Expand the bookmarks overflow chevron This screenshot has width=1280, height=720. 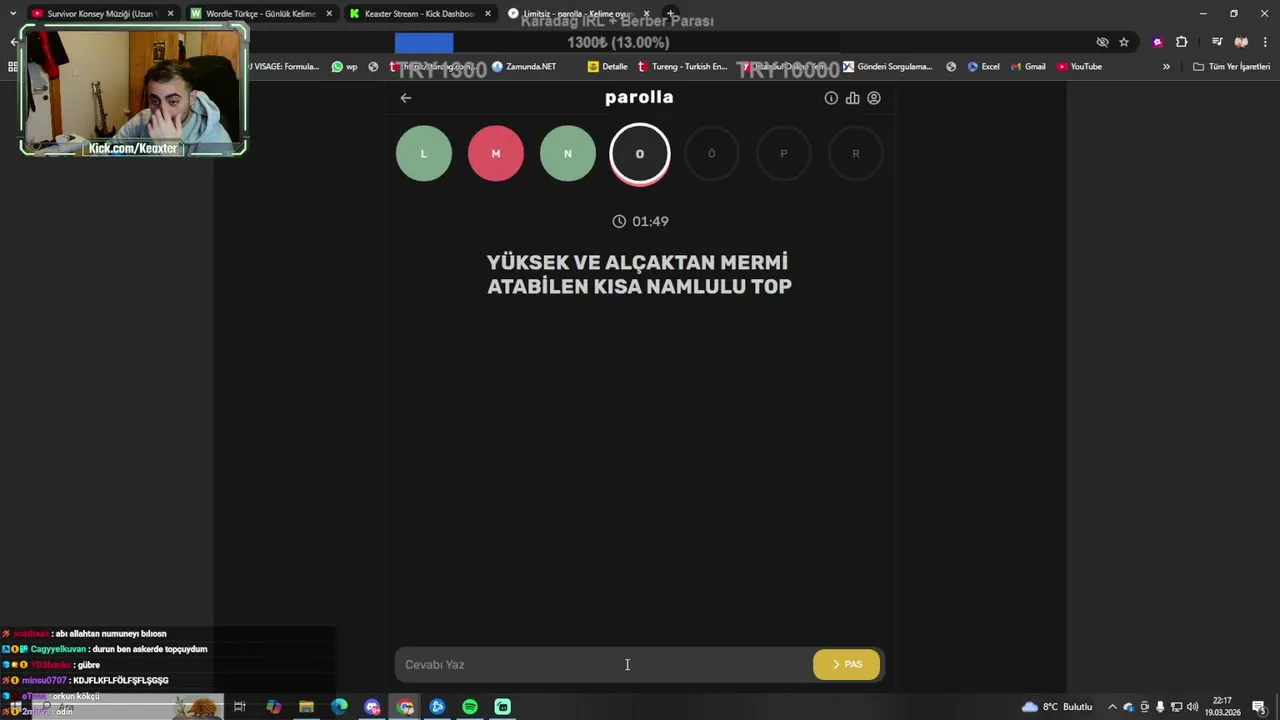[1166, 67]
